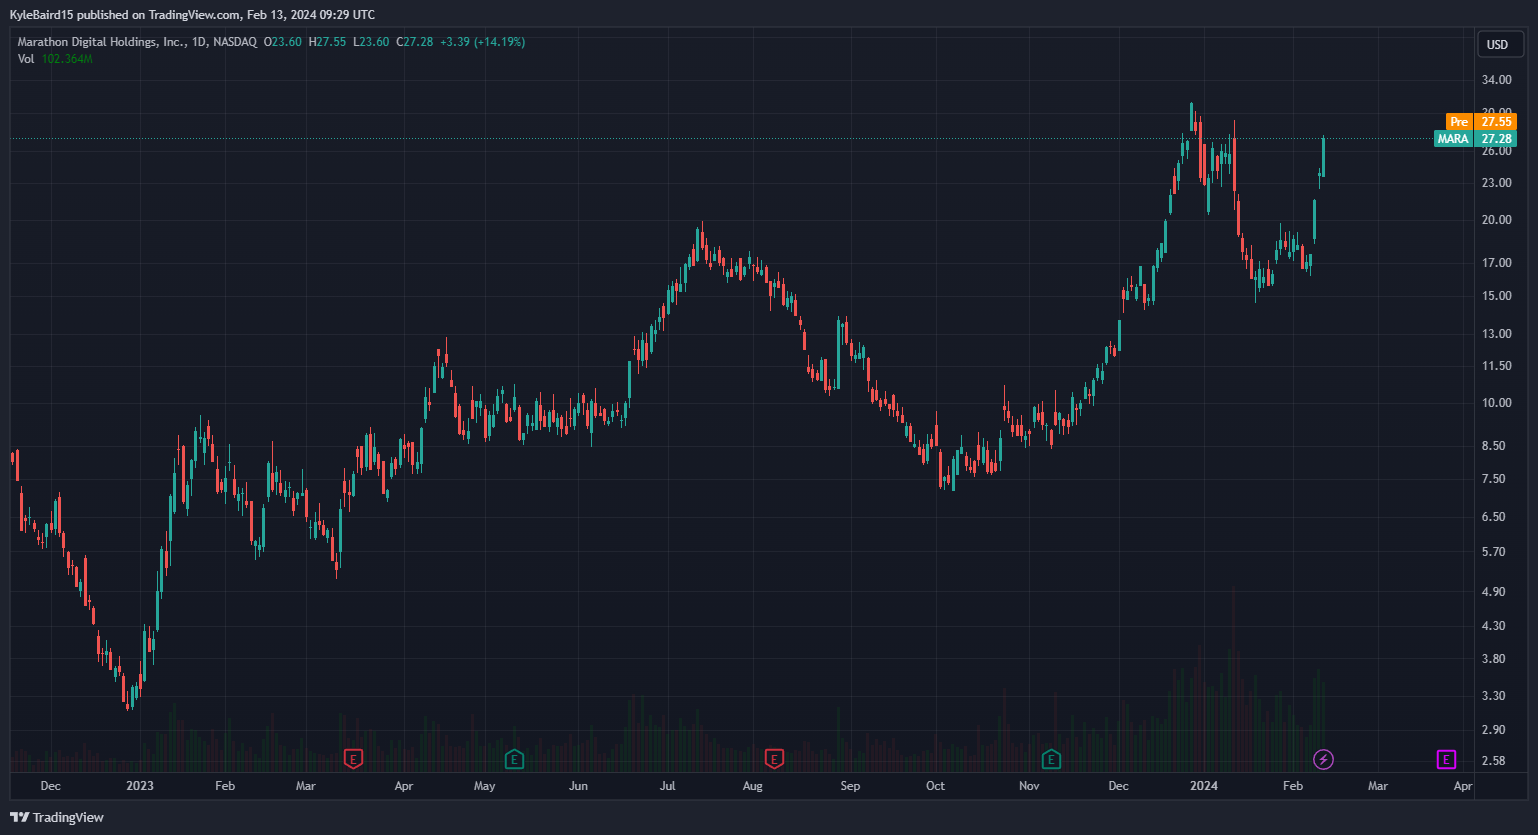This screenshot has height=835, width=1538.
Task: Click the TradingView logo at bottom left
Action: (x=57, y=817)
